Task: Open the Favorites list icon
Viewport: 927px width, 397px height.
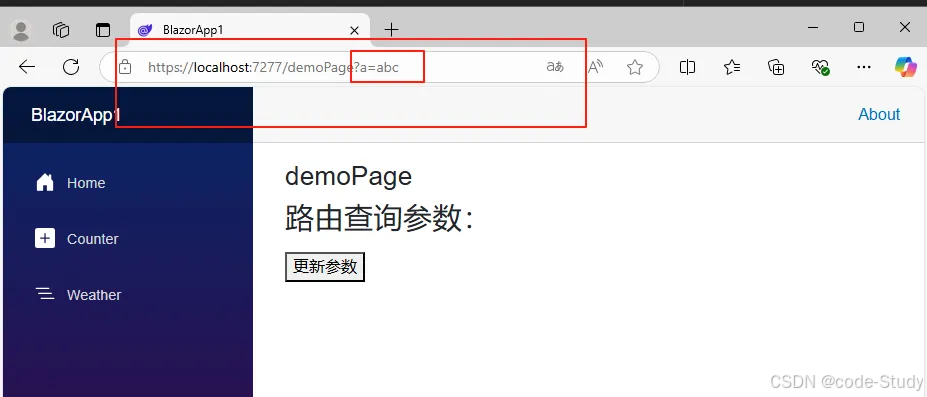Action: tap(732, 67)
